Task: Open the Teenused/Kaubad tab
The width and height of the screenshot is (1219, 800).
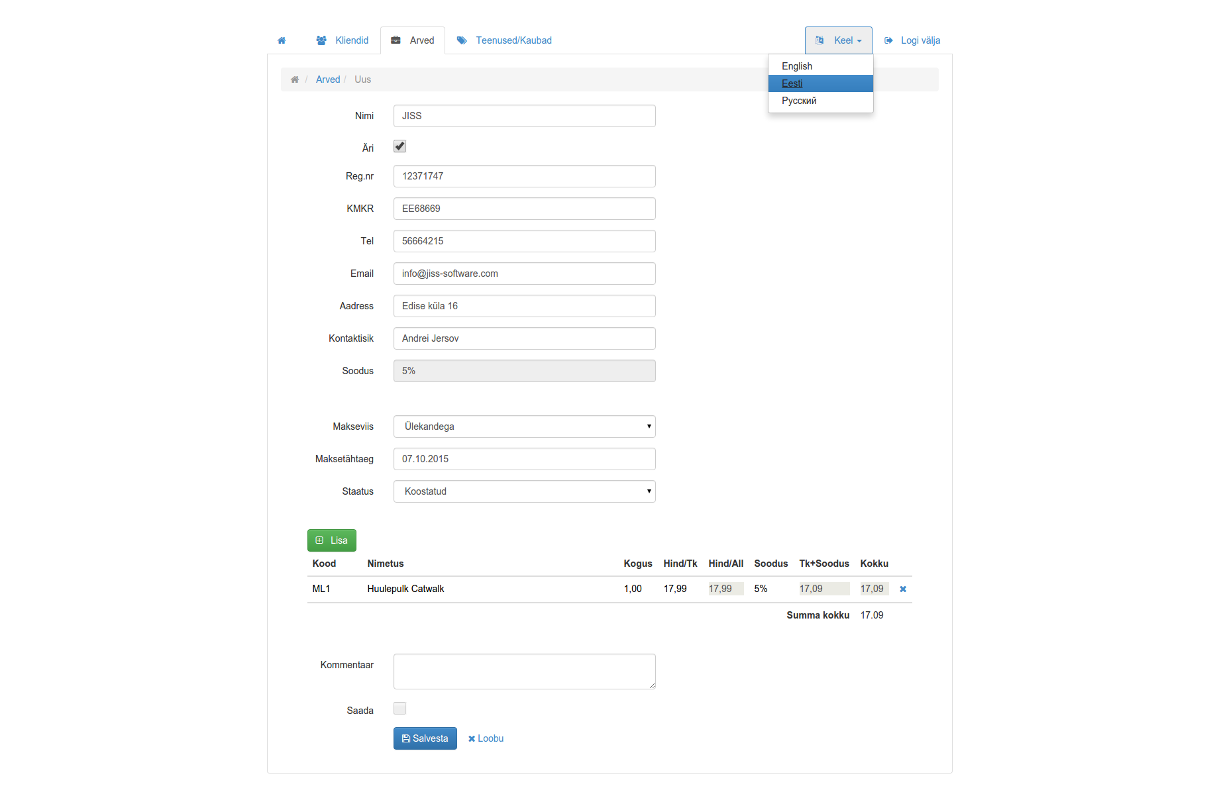Action: 504,41
